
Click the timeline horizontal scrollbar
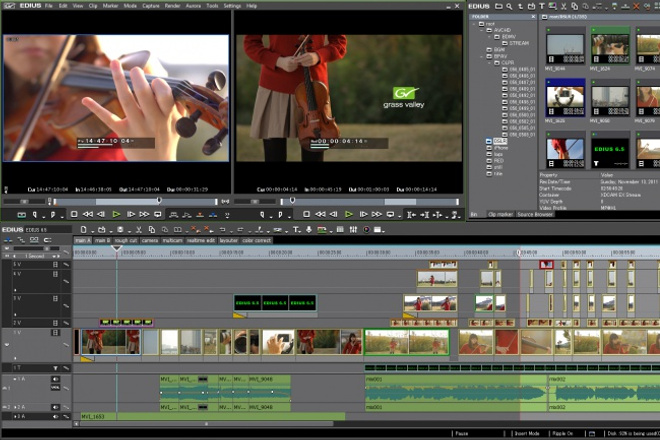[x=206, y=424]
